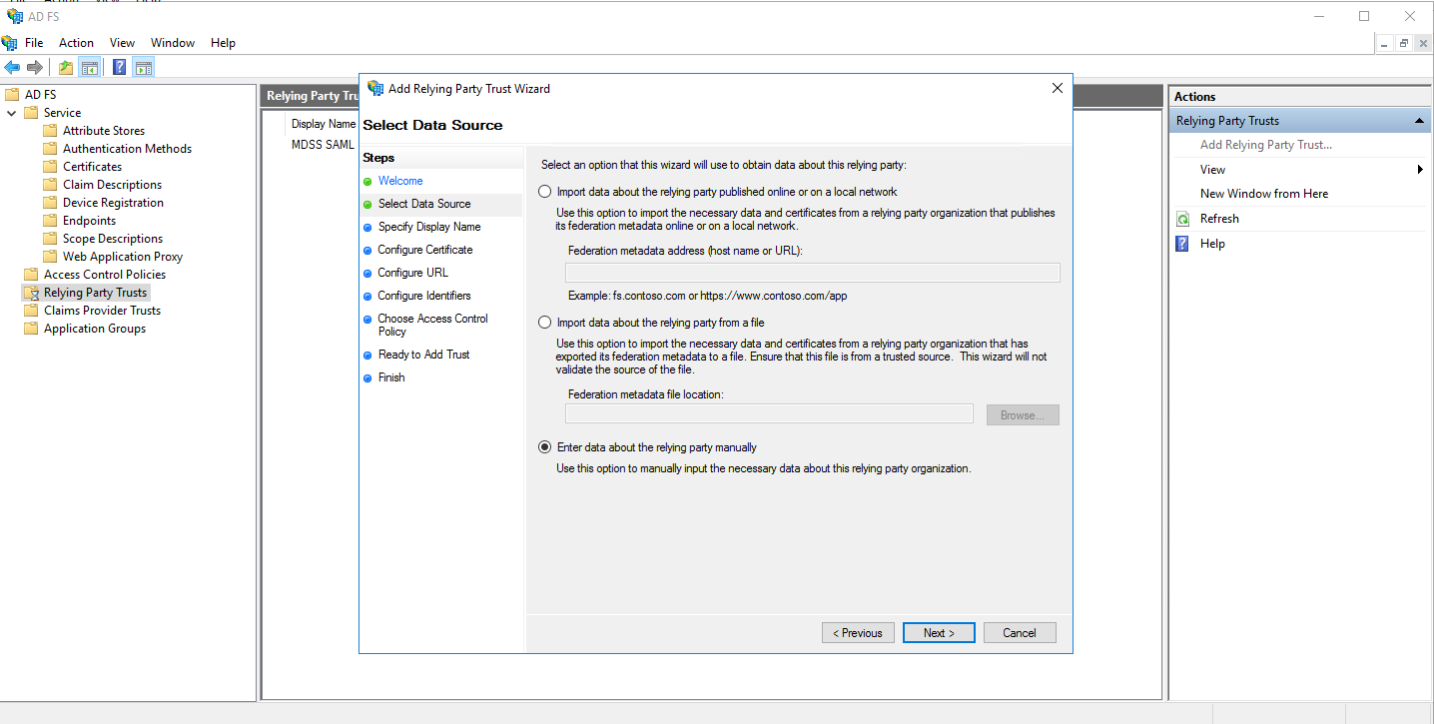Screen dimensions: 1434x724
Task: Click the Authentication Methods folder icon
Action: (x=50, y=149)
